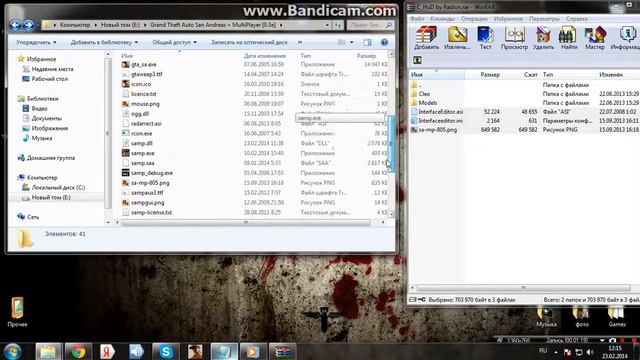
Task: Select Документы library in sidebar
Action: tap(47, 118)
